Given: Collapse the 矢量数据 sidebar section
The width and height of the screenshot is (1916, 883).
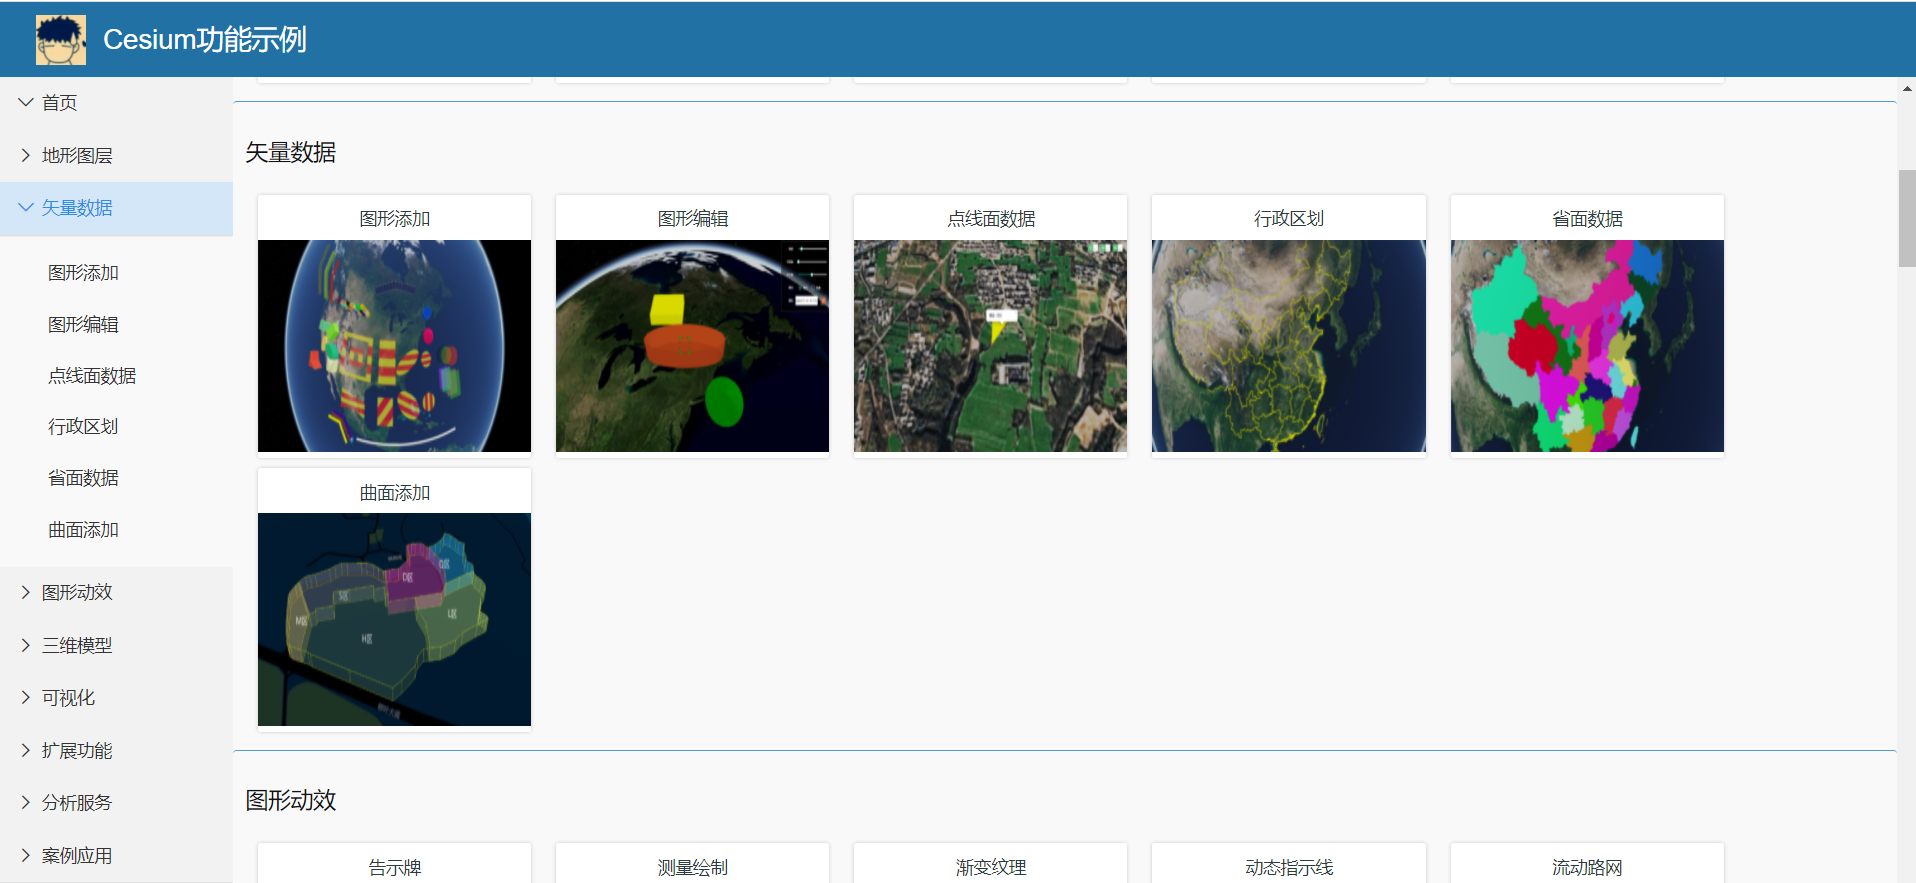Looking at the screenshot, I should (x=77, y=208).
